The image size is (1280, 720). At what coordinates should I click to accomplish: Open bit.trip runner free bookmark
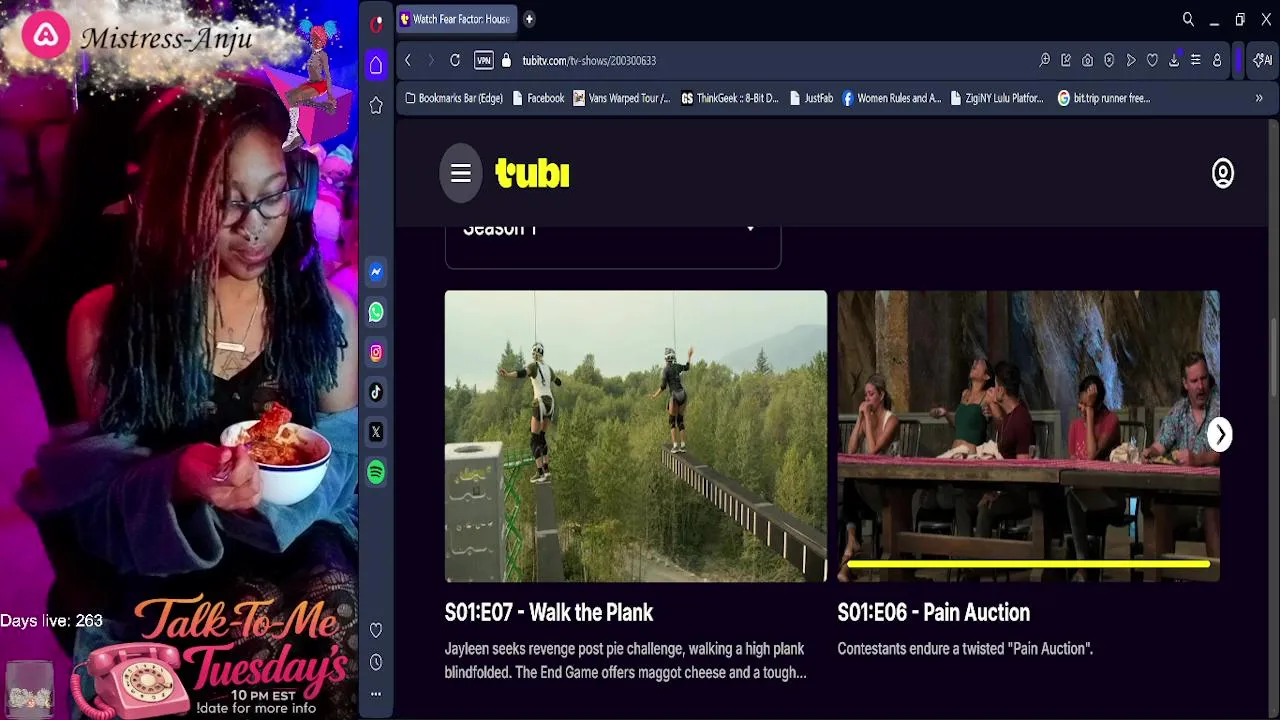click(x=1104, y=98)
